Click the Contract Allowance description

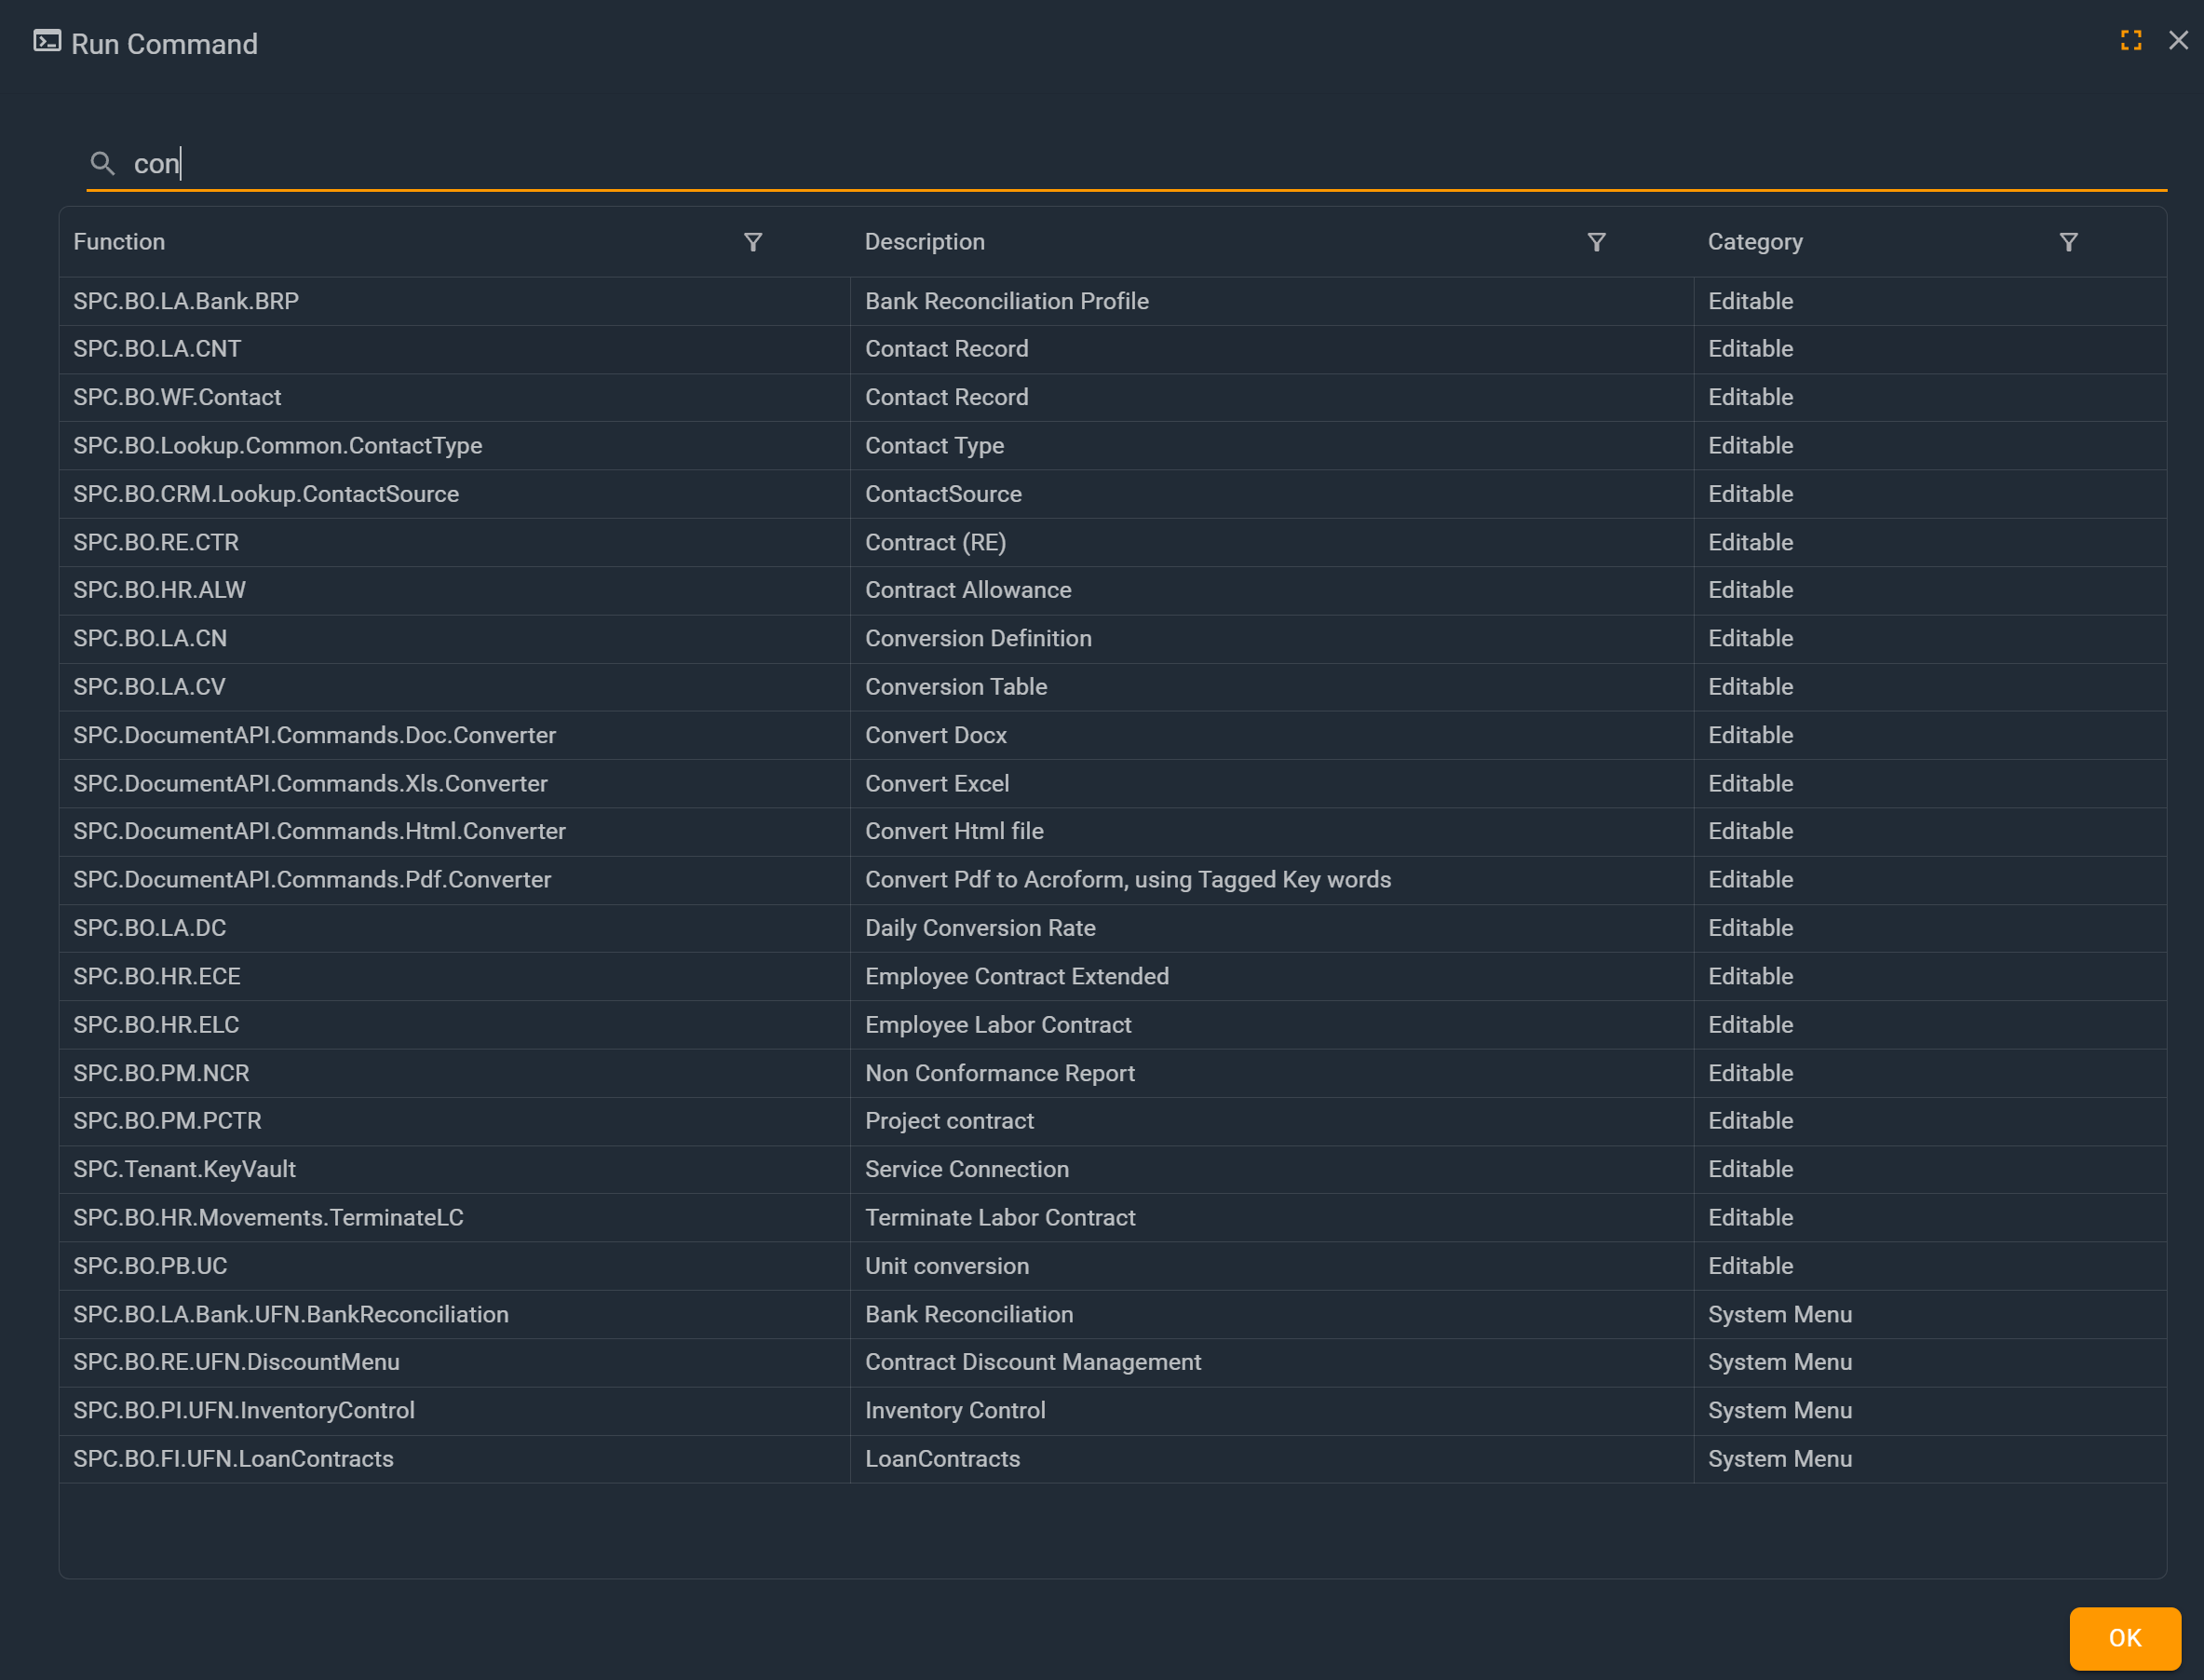pos(968,590)
